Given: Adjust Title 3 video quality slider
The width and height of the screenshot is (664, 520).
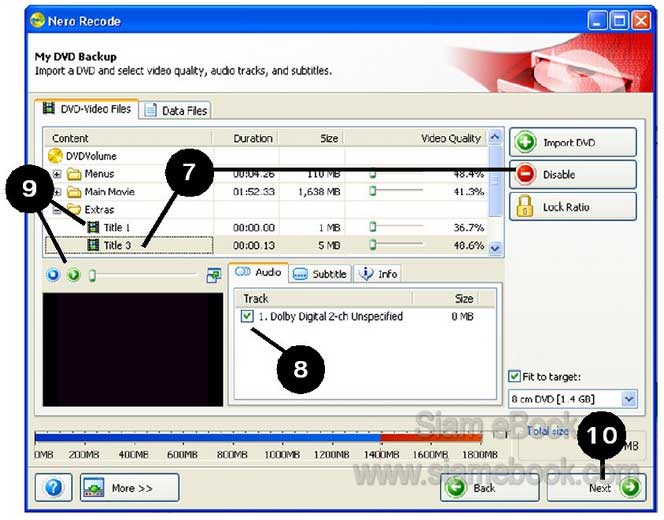Looking at the screenshot, I should (x=372, y=245).
